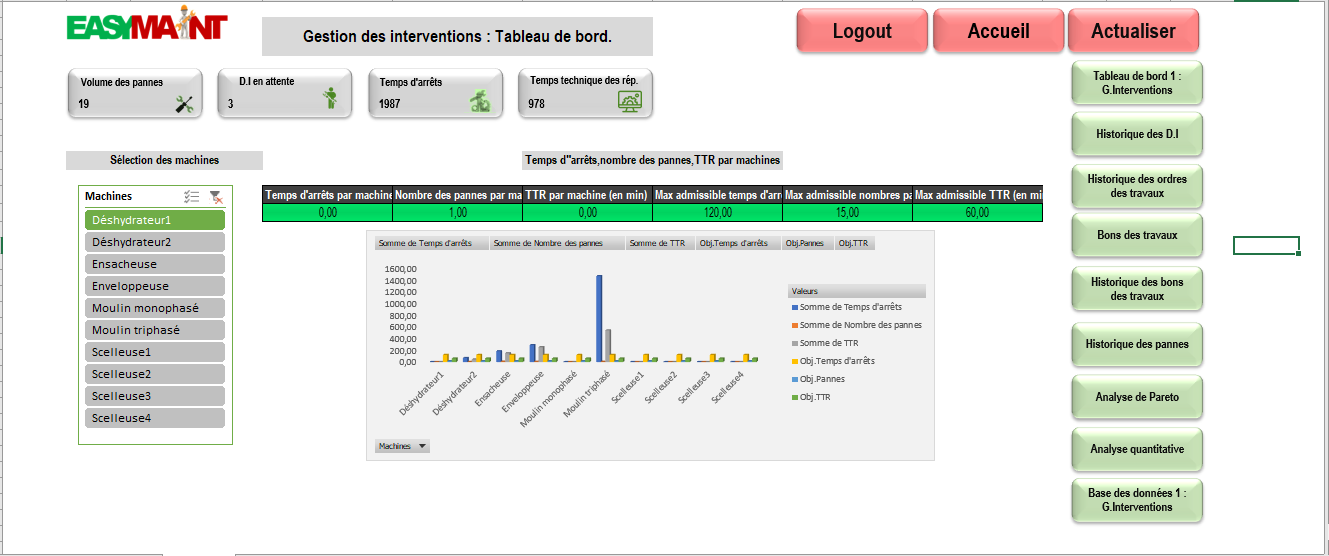Clear the Machines slicer filter
The height and width of the screenshot is (556, 1329).
pos(216,197)
